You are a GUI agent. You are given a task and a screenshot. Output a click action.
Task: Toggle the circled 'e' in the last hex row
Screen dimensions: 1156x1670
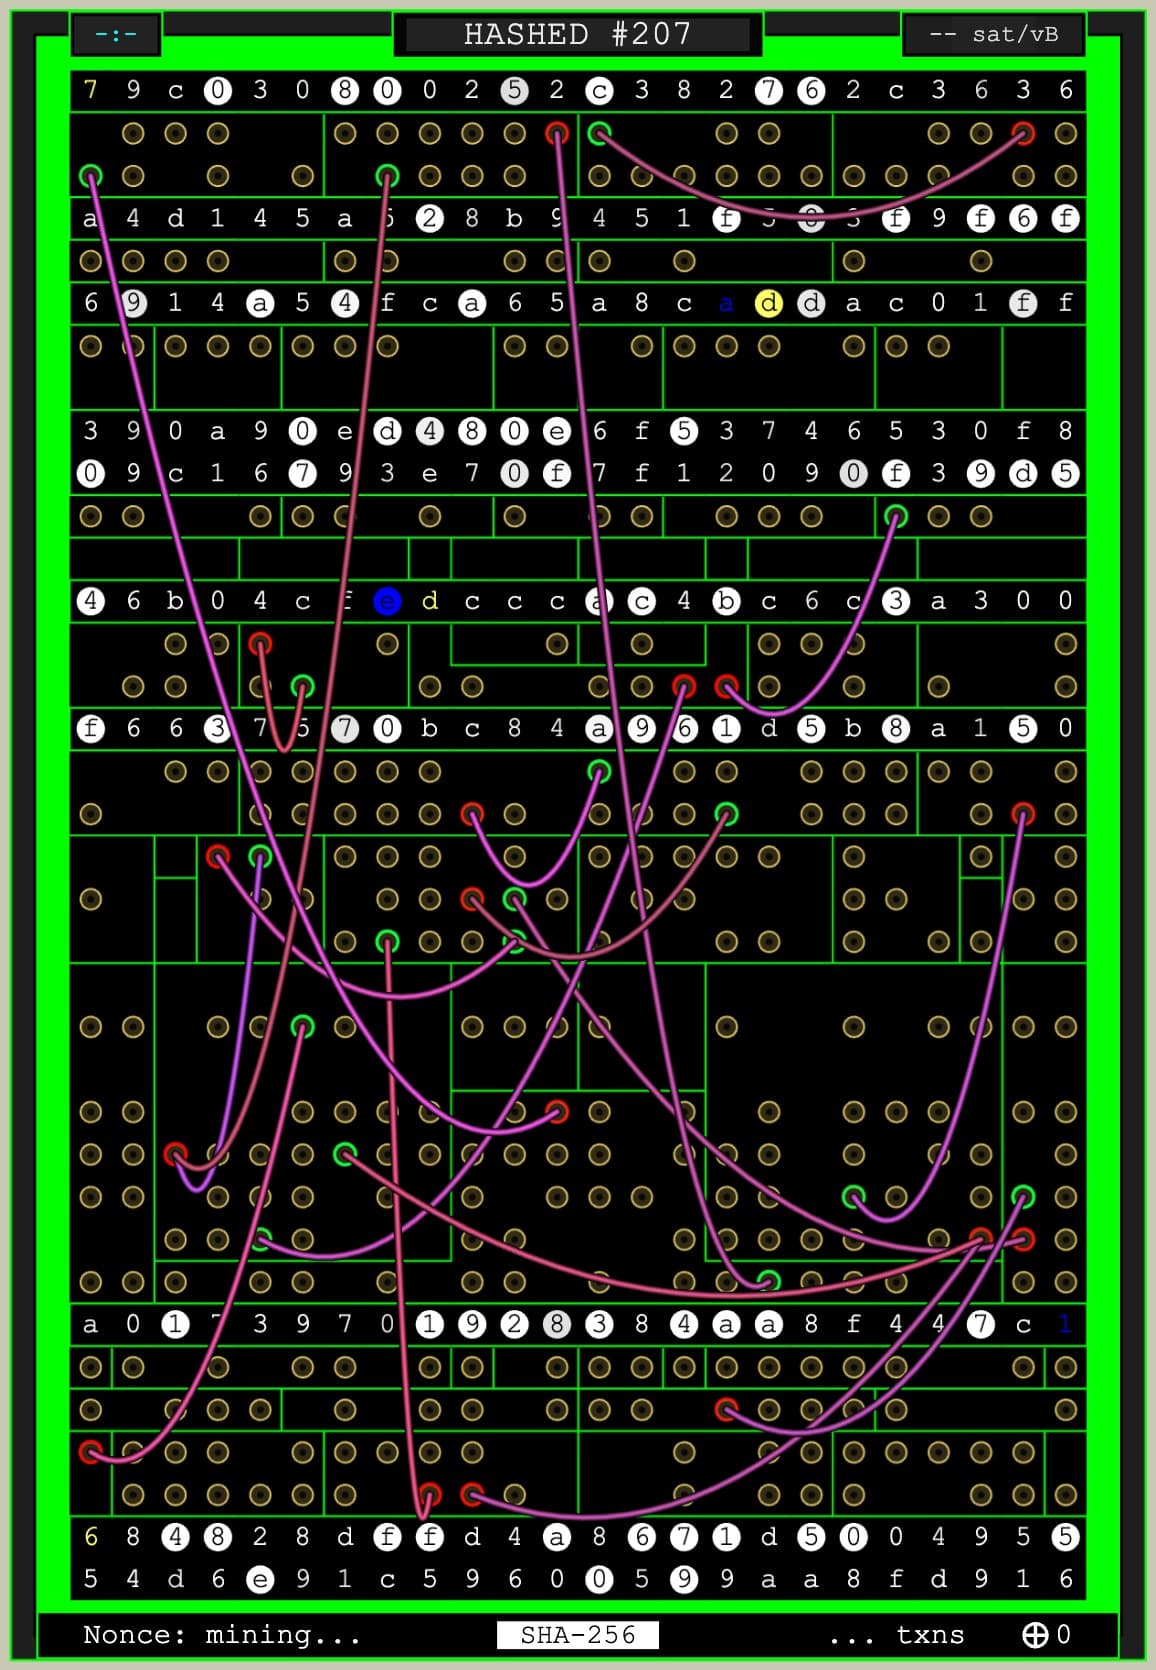tap(260, 1578)
